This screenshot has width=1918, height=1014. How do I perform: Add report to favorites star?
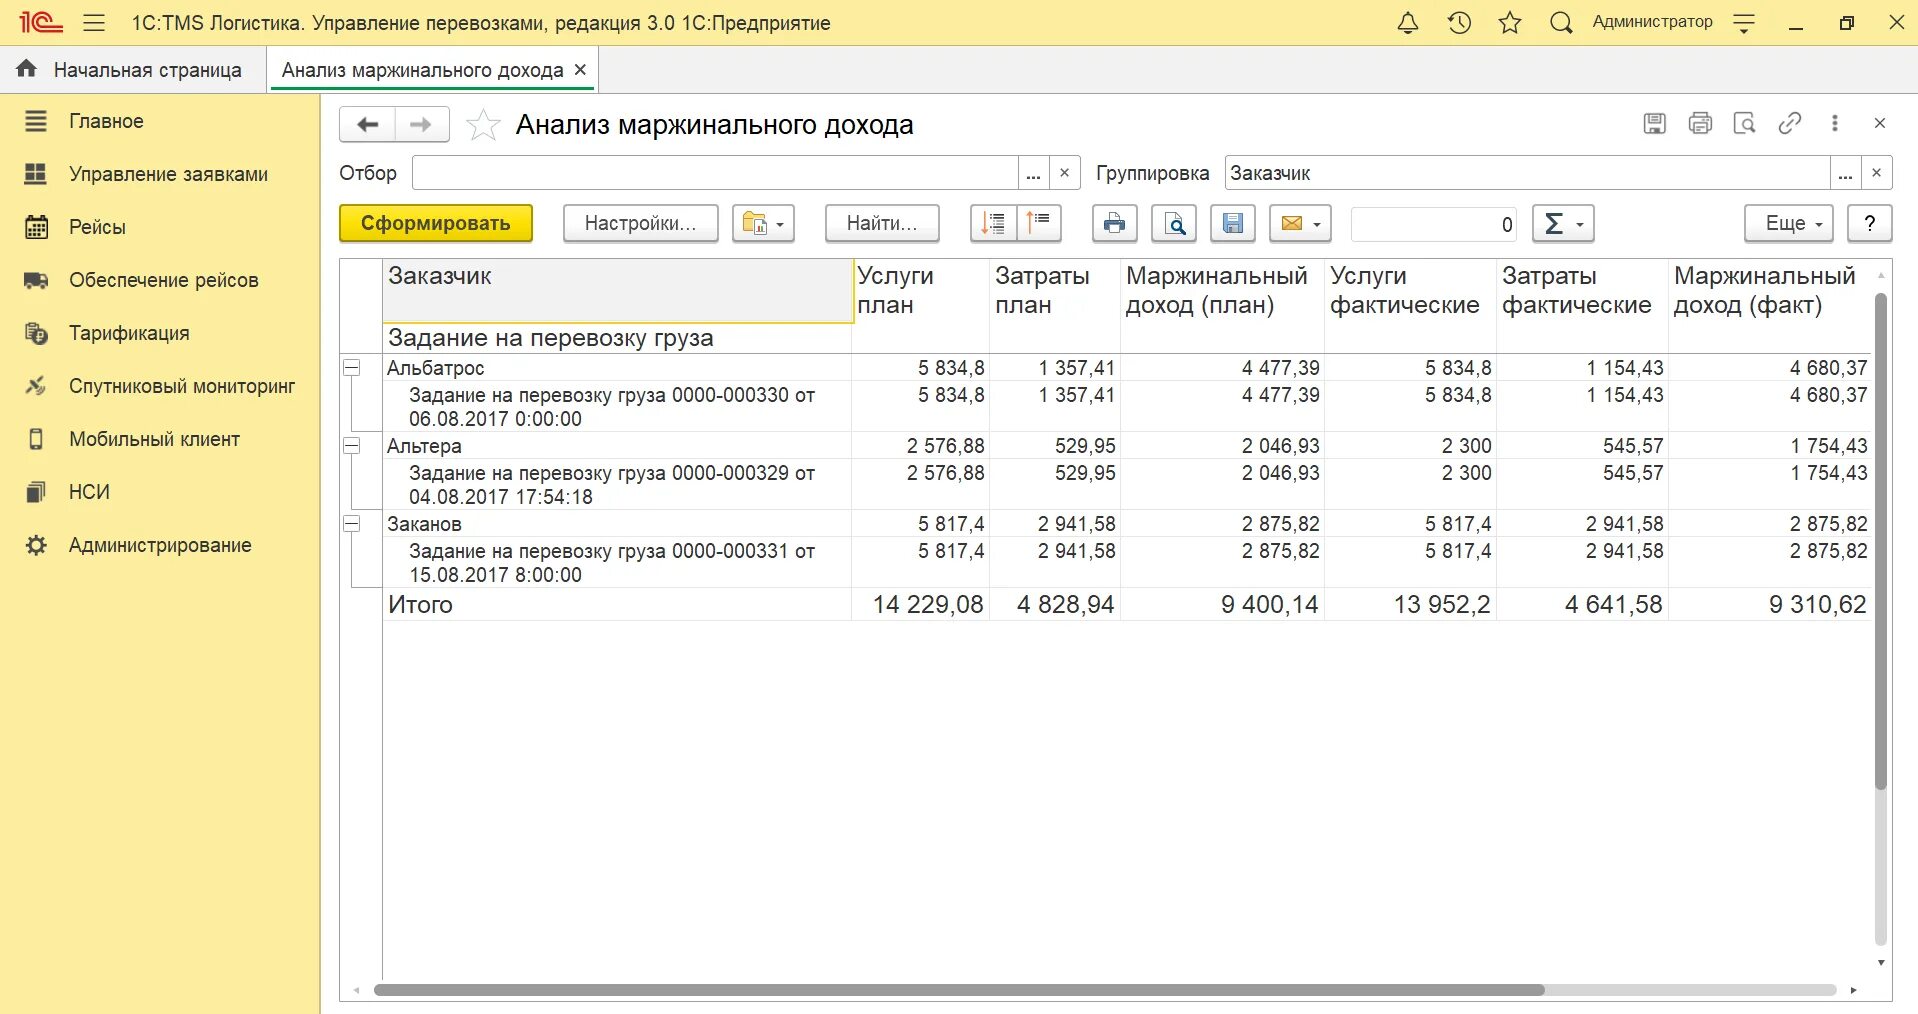[x=483, y=125]
